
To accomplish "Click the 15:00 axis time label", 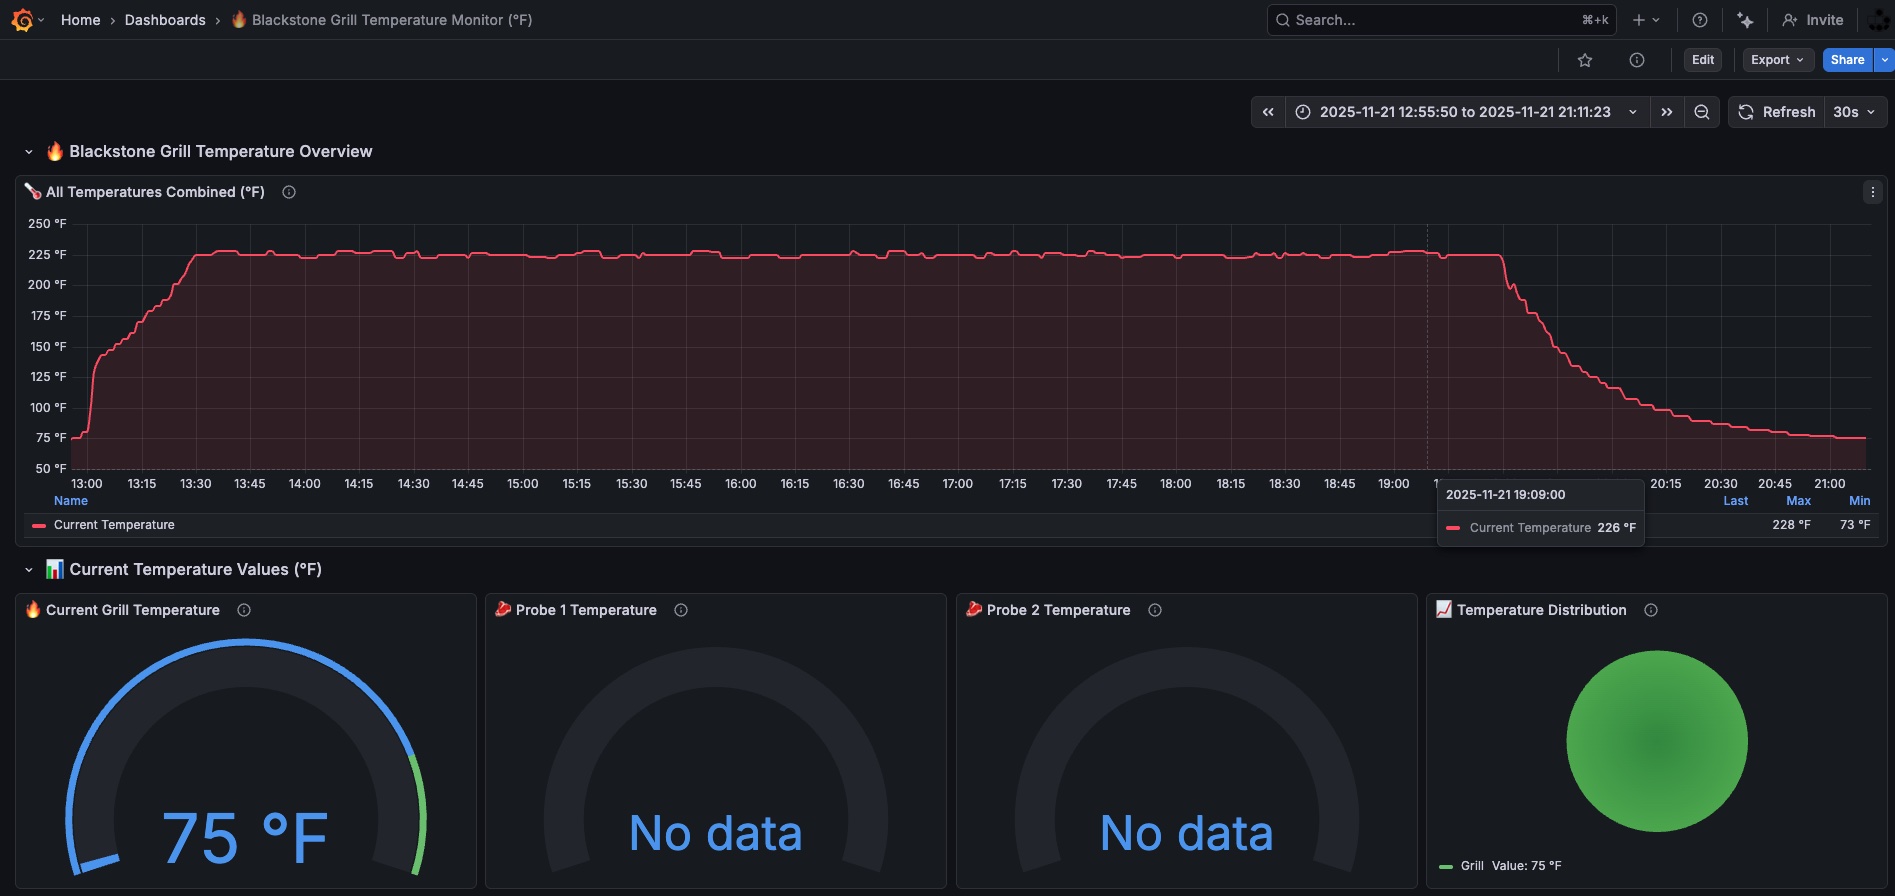I will pos(522,484).
